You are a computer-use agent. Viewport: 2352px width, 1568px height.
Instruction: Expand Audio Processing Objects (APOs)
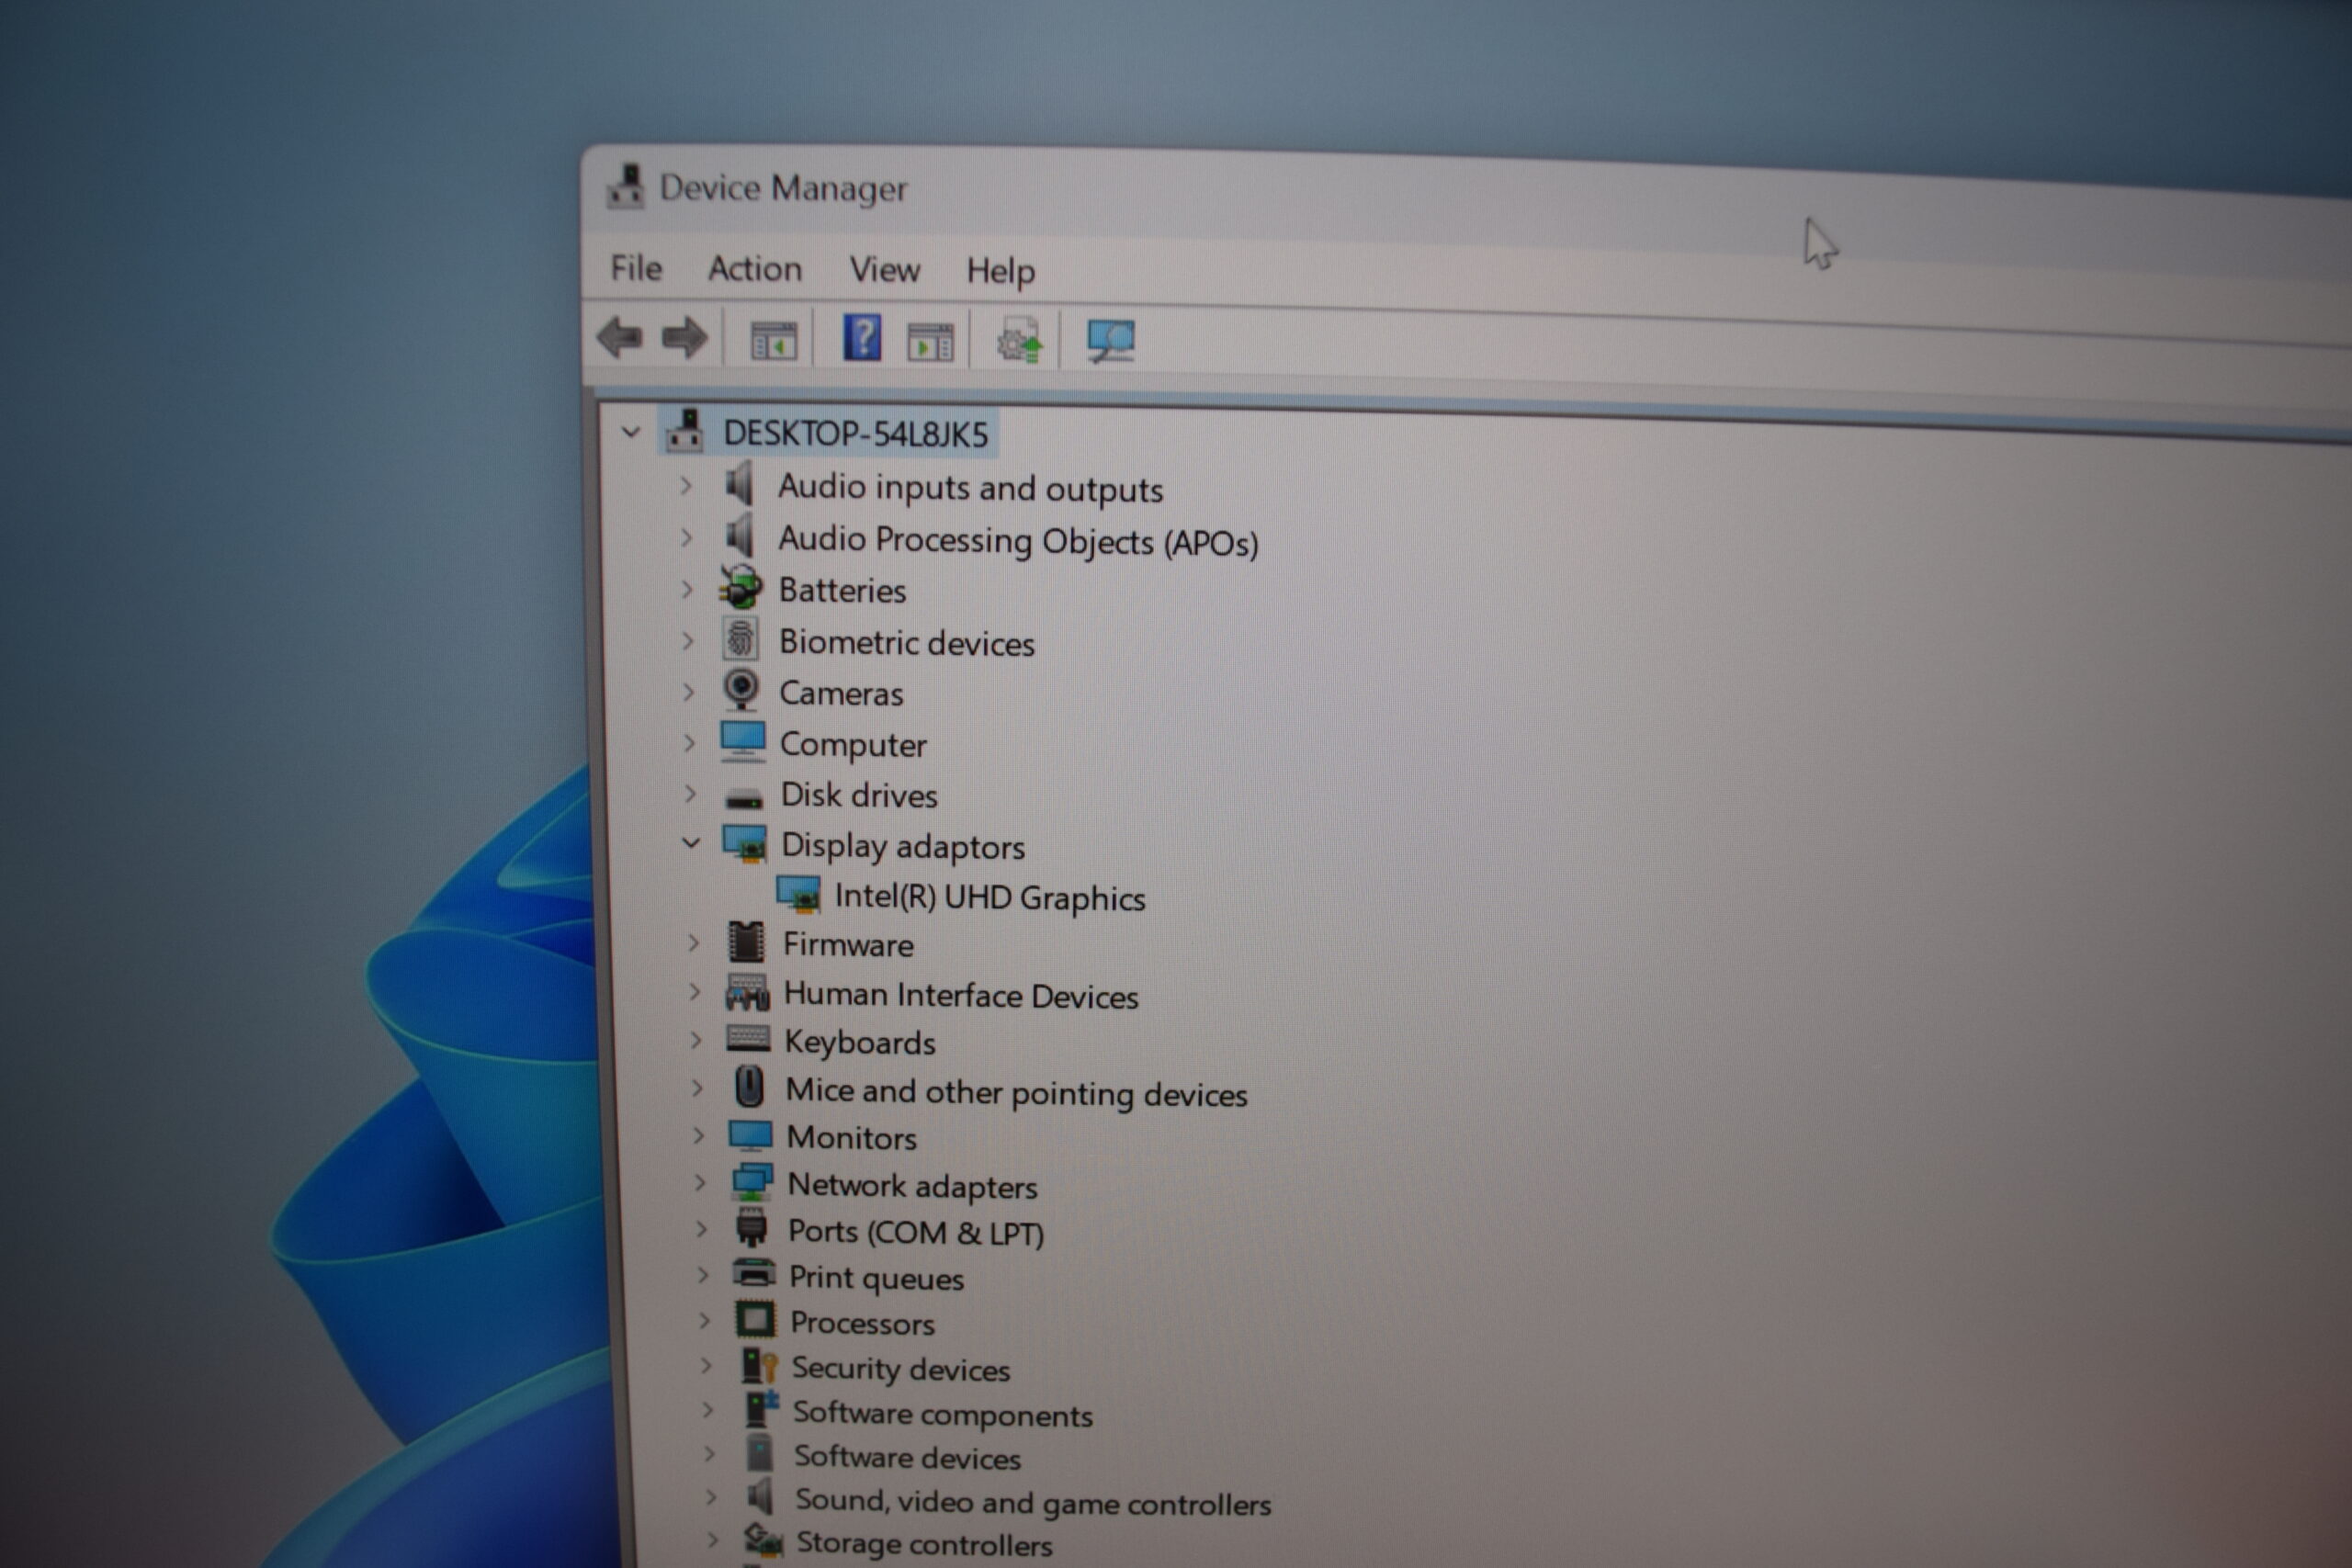(686, 538)
